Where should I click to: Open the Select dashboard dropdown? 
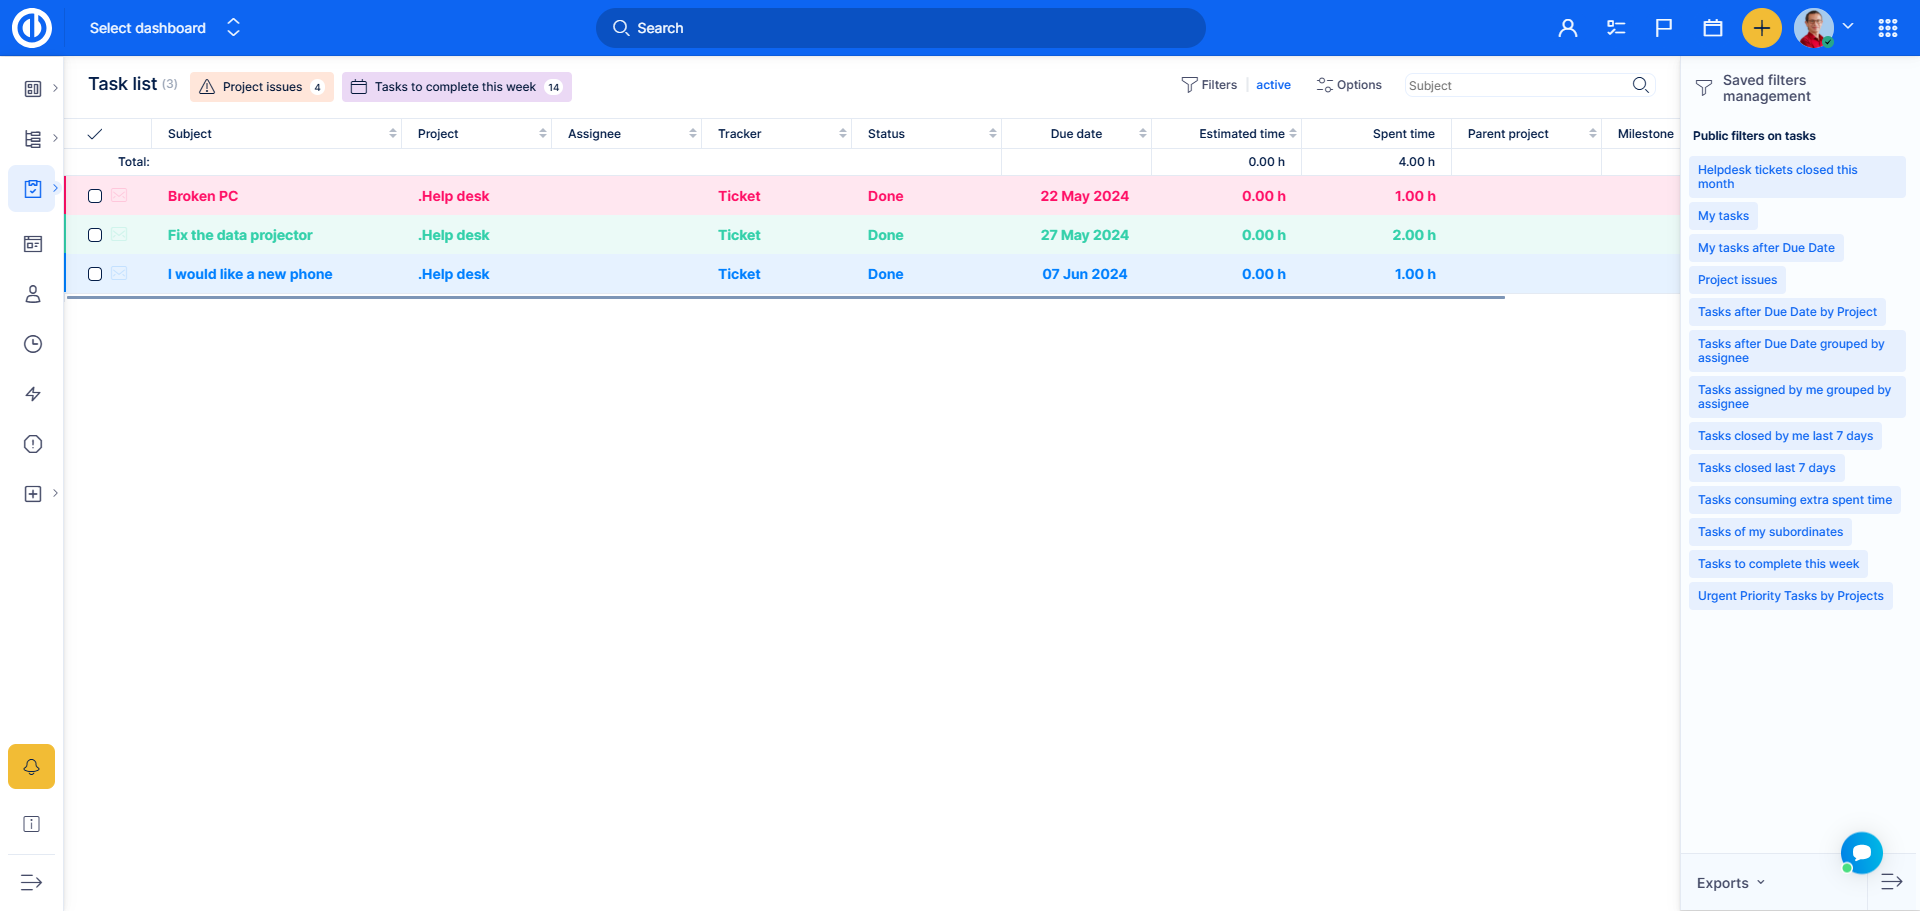165,28
